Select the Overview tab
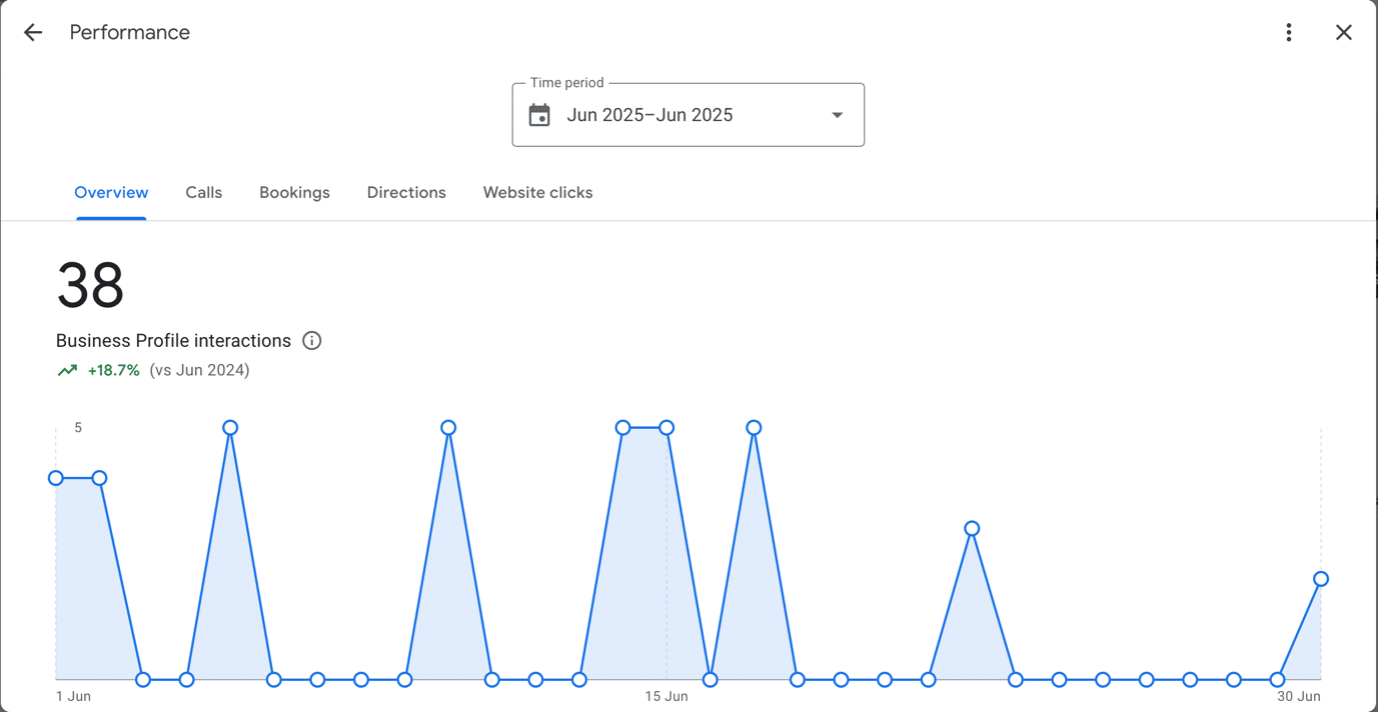Viewport: 1381px width, 715px height. [x=111, y=192]
